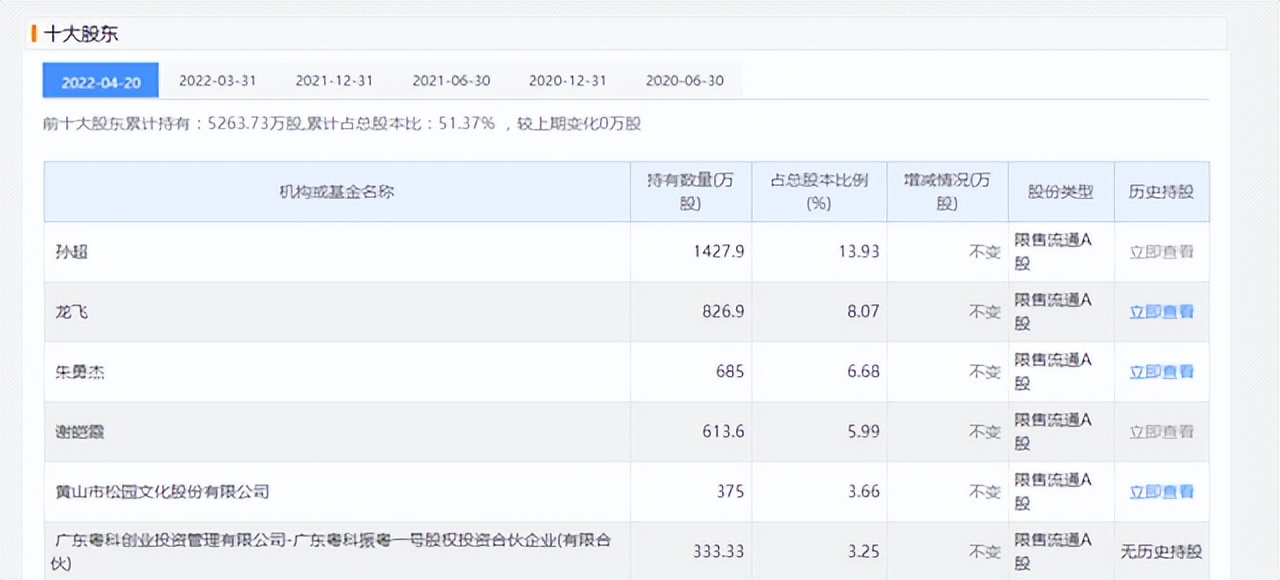Click the 占总股本比例(%) header
Viewport: 1280px width, 580px height.
pos(817,192)
